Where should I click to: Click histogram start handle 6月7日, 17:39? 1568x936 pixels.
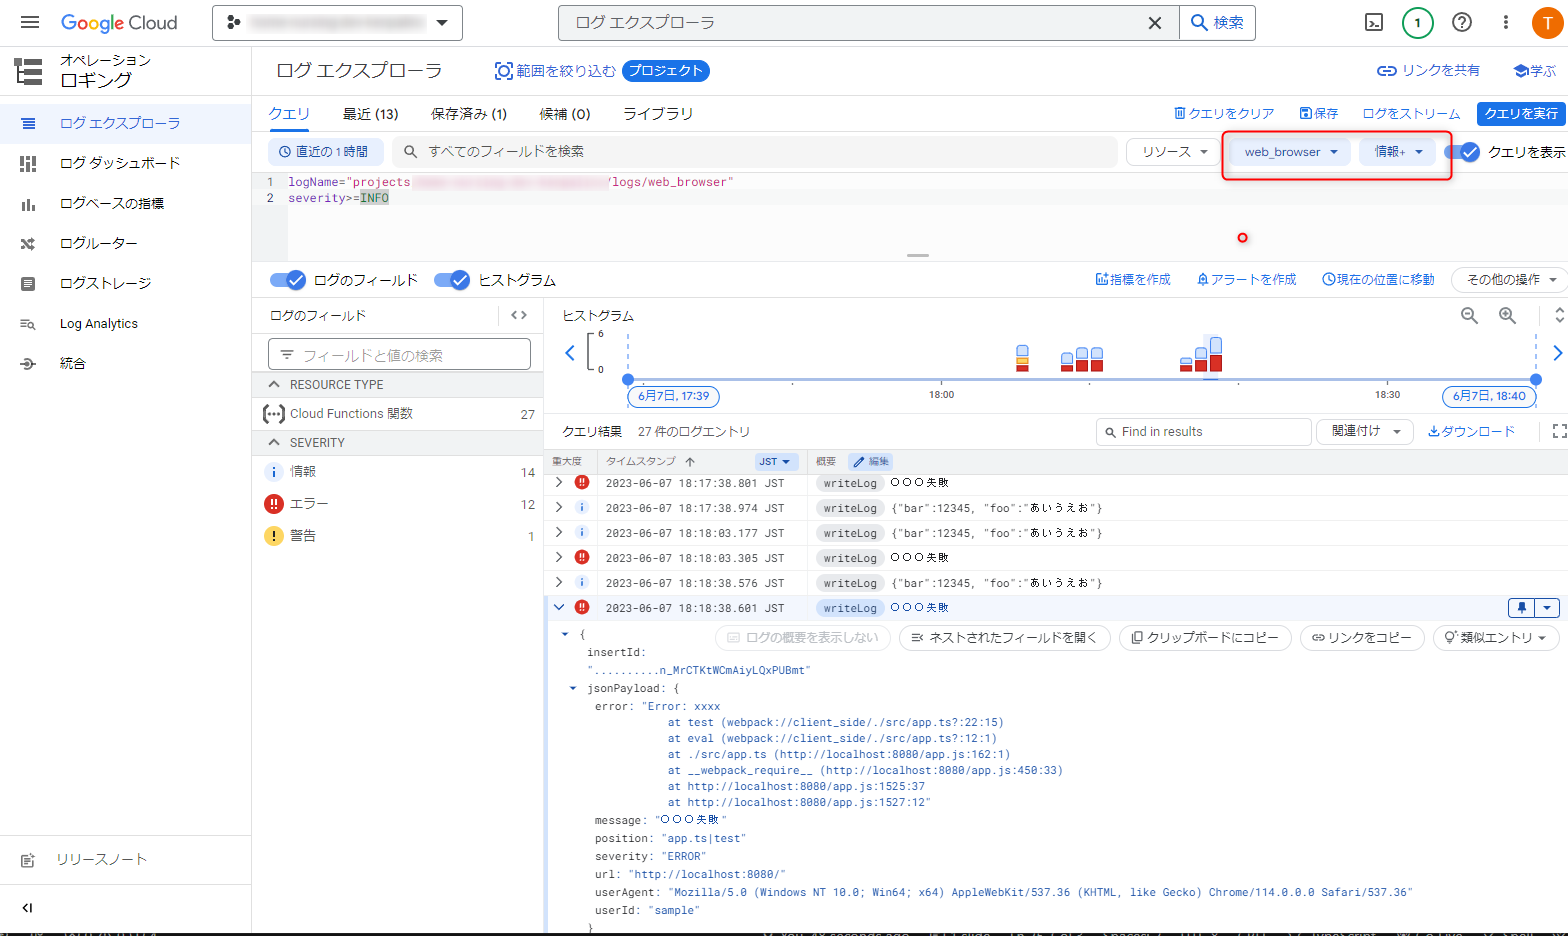pyautogui.click(x=674, y=396)
